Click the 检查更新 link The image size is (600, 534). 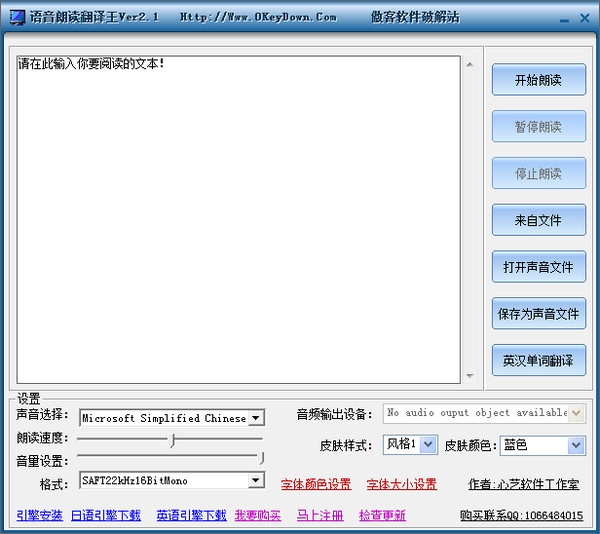(x=382, y=515)
